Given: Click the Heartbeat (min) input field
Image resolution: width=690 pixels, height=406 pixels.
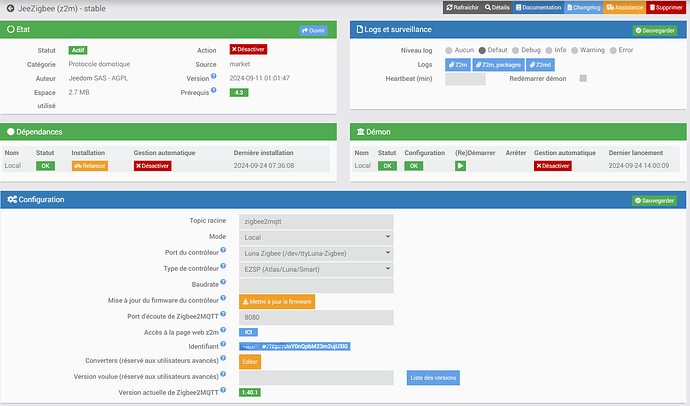Looking at the screenshot, I should (465, 79).
